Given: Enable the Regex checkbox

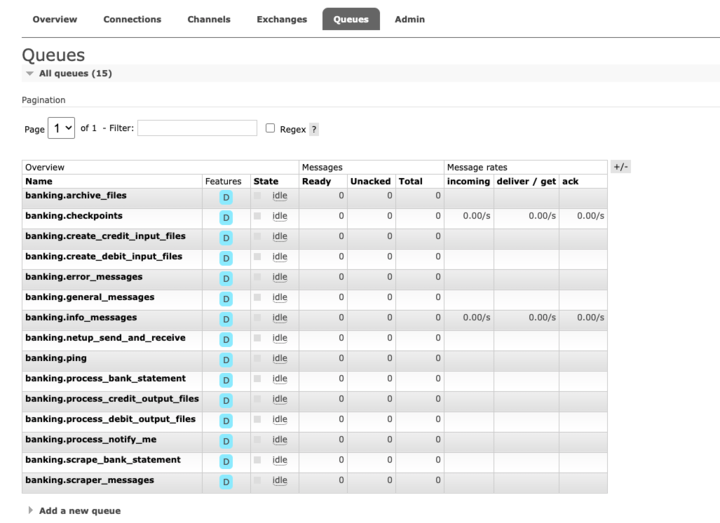Looking at the screenshot, I should [270, 128].
